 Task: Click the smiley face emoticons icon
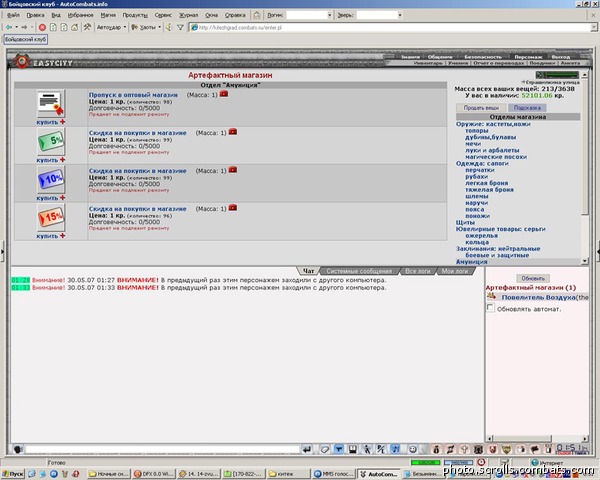click(x=412, y=449)
